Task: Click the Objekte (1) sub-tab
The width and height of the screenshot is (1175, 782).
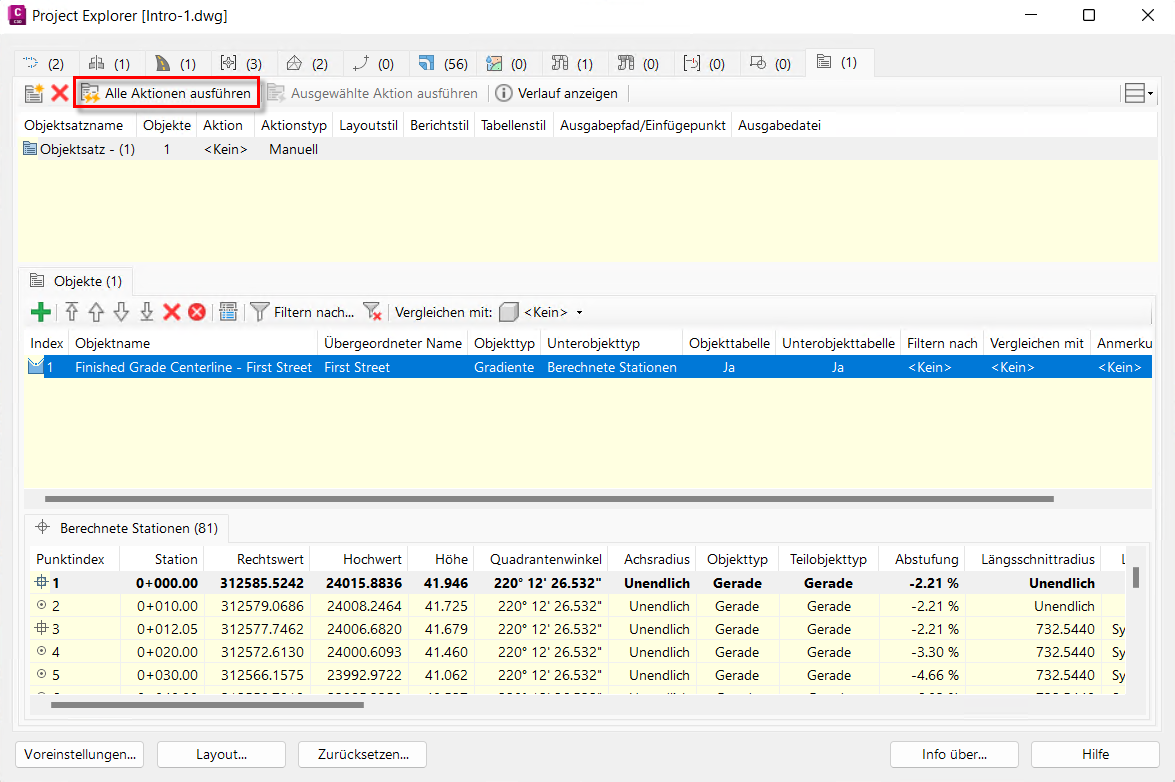Action: coord(76,281)
